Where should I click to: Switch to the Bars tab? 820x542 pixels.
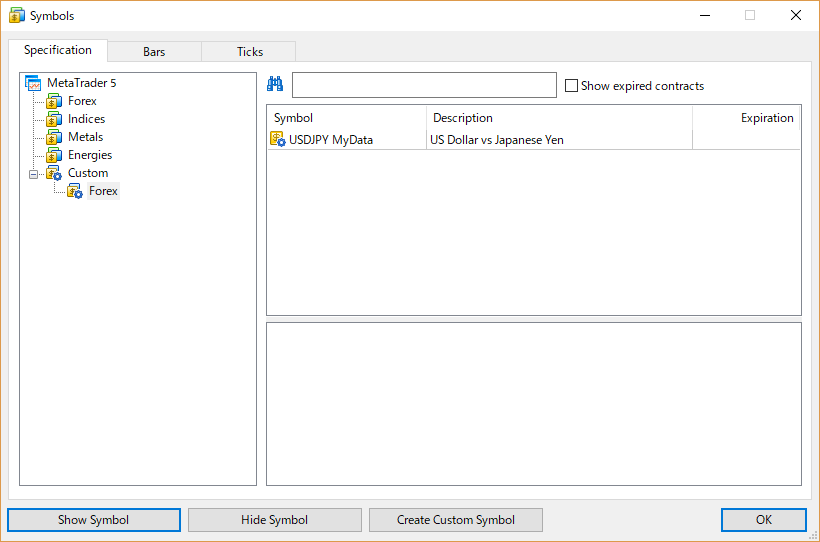[x=154, y=52]
